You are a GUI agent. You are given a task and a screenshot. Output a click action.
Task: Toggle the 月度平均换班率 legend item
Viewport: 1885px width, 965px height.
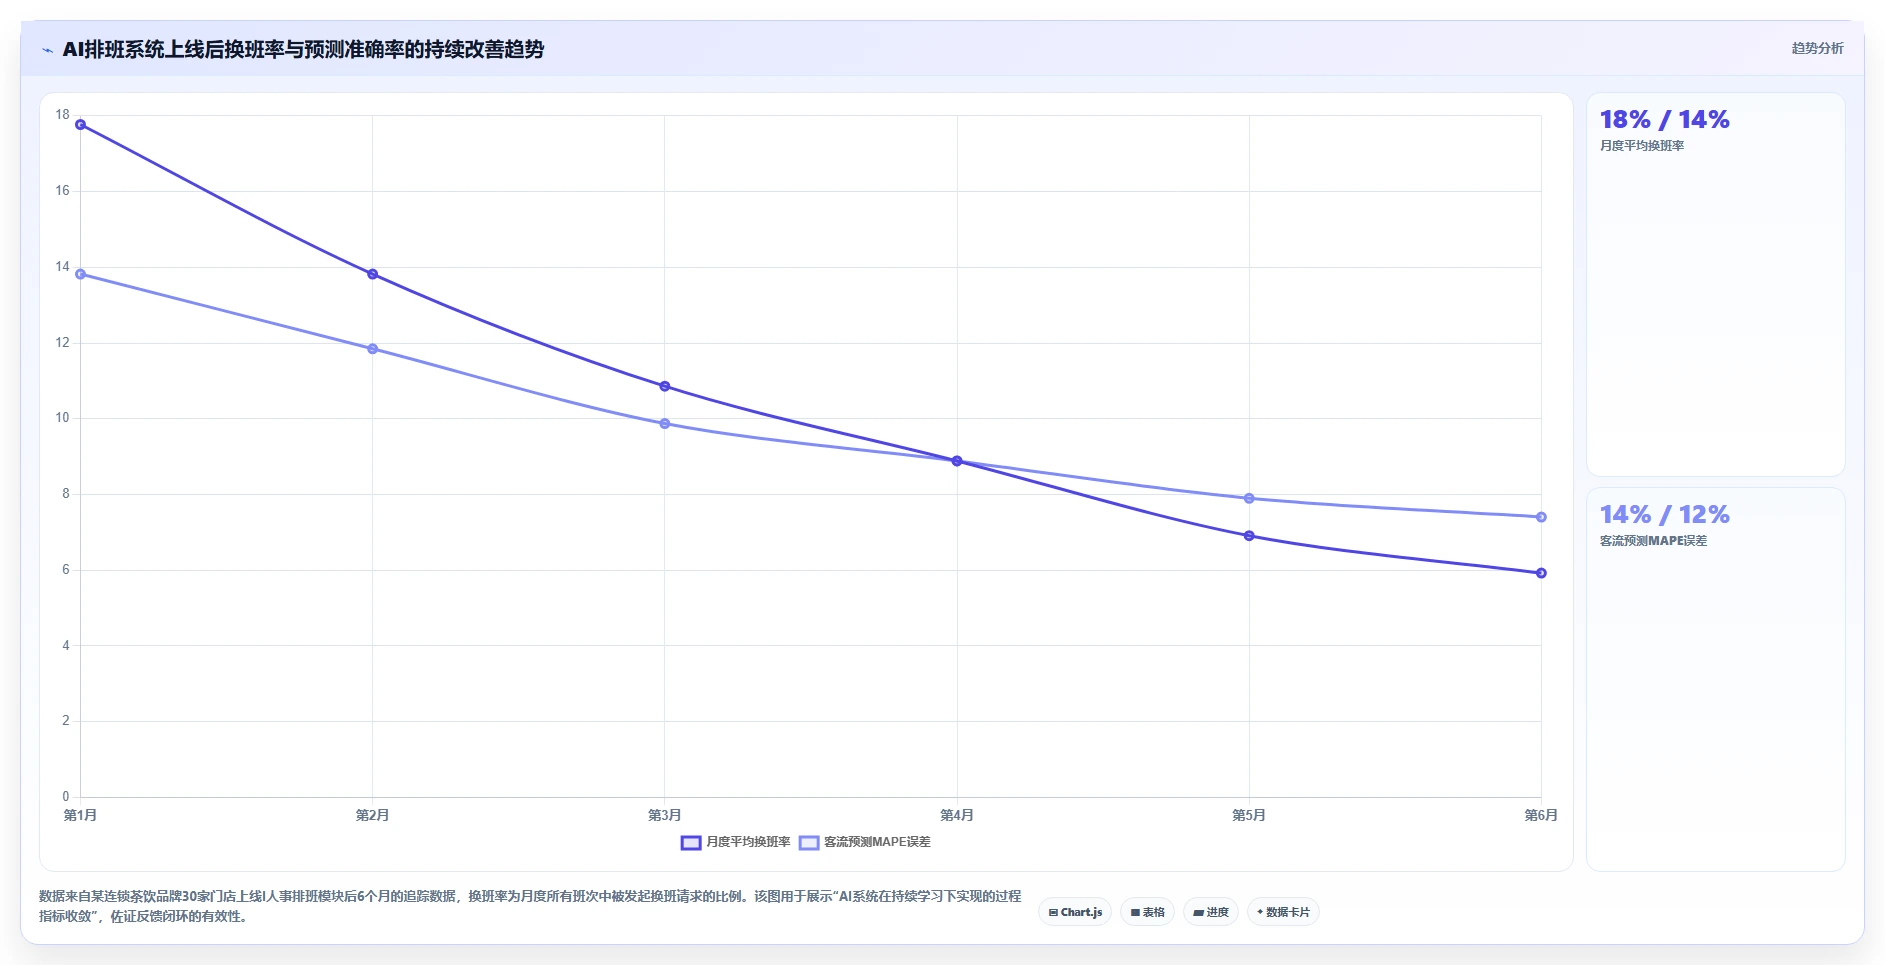736,842
